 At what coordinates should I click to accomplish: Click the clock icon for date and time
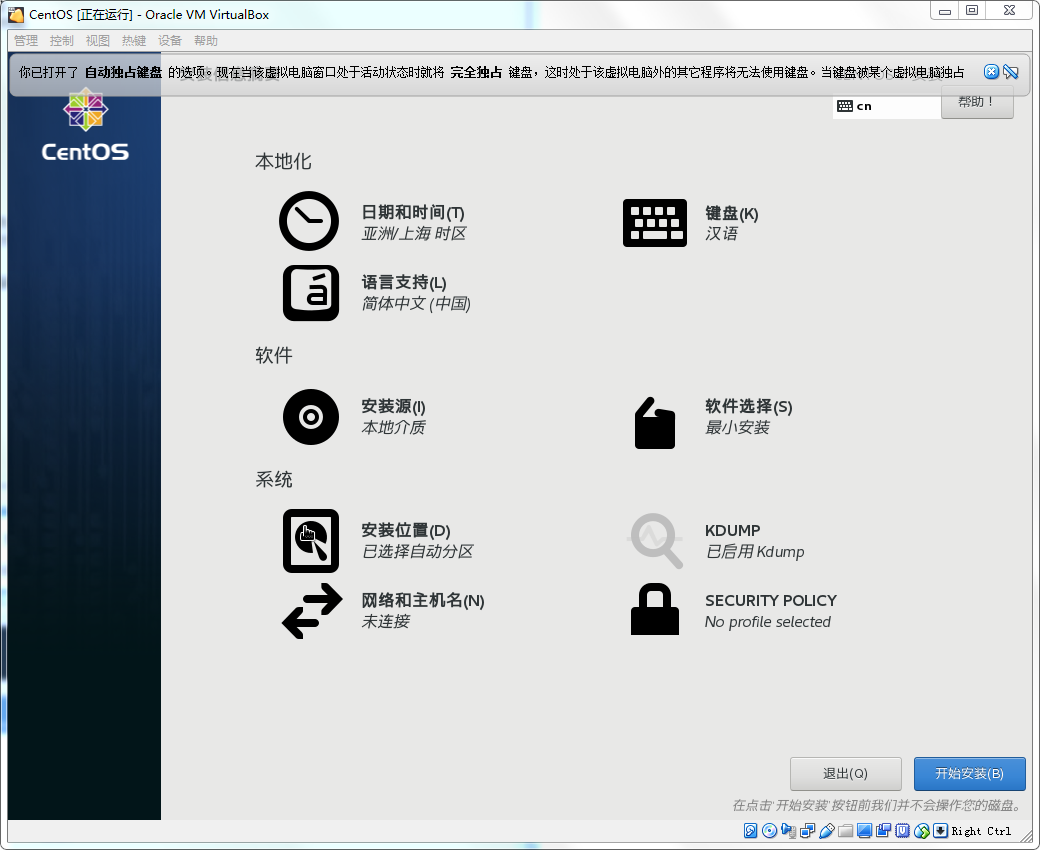pyautogui.click(x=309, y=221)
